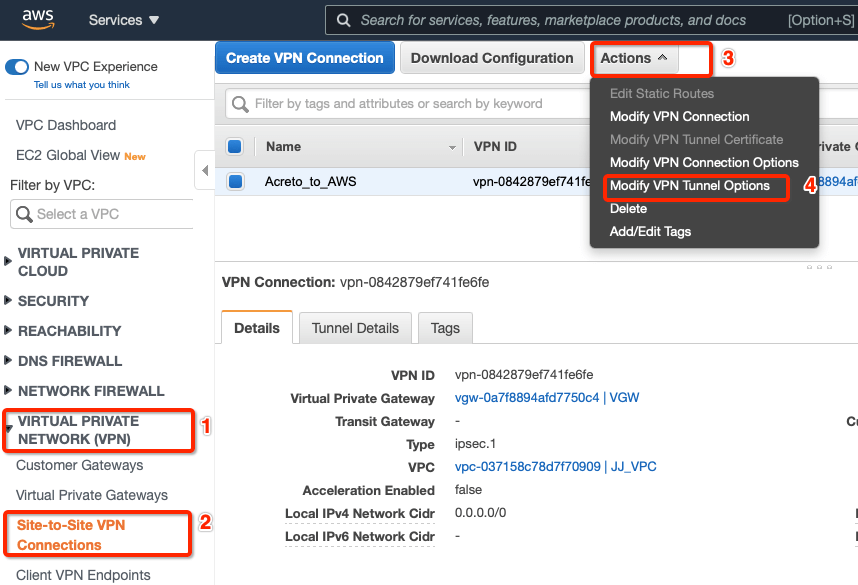The image size is (858, 585).
Task: Click Local IPv4 Network Cidr label
Action: tap(360, 513)
